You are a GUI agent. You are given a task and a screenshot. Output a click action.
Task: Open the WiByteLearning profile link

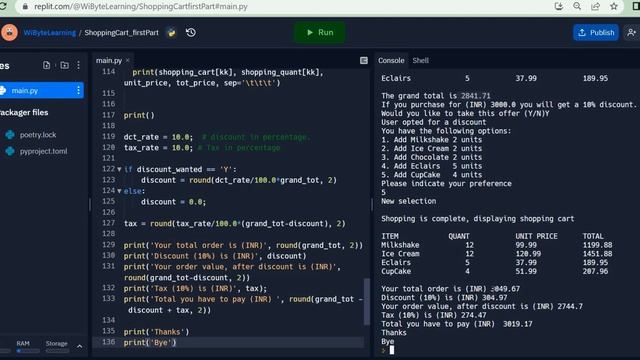tap(49, 33)
